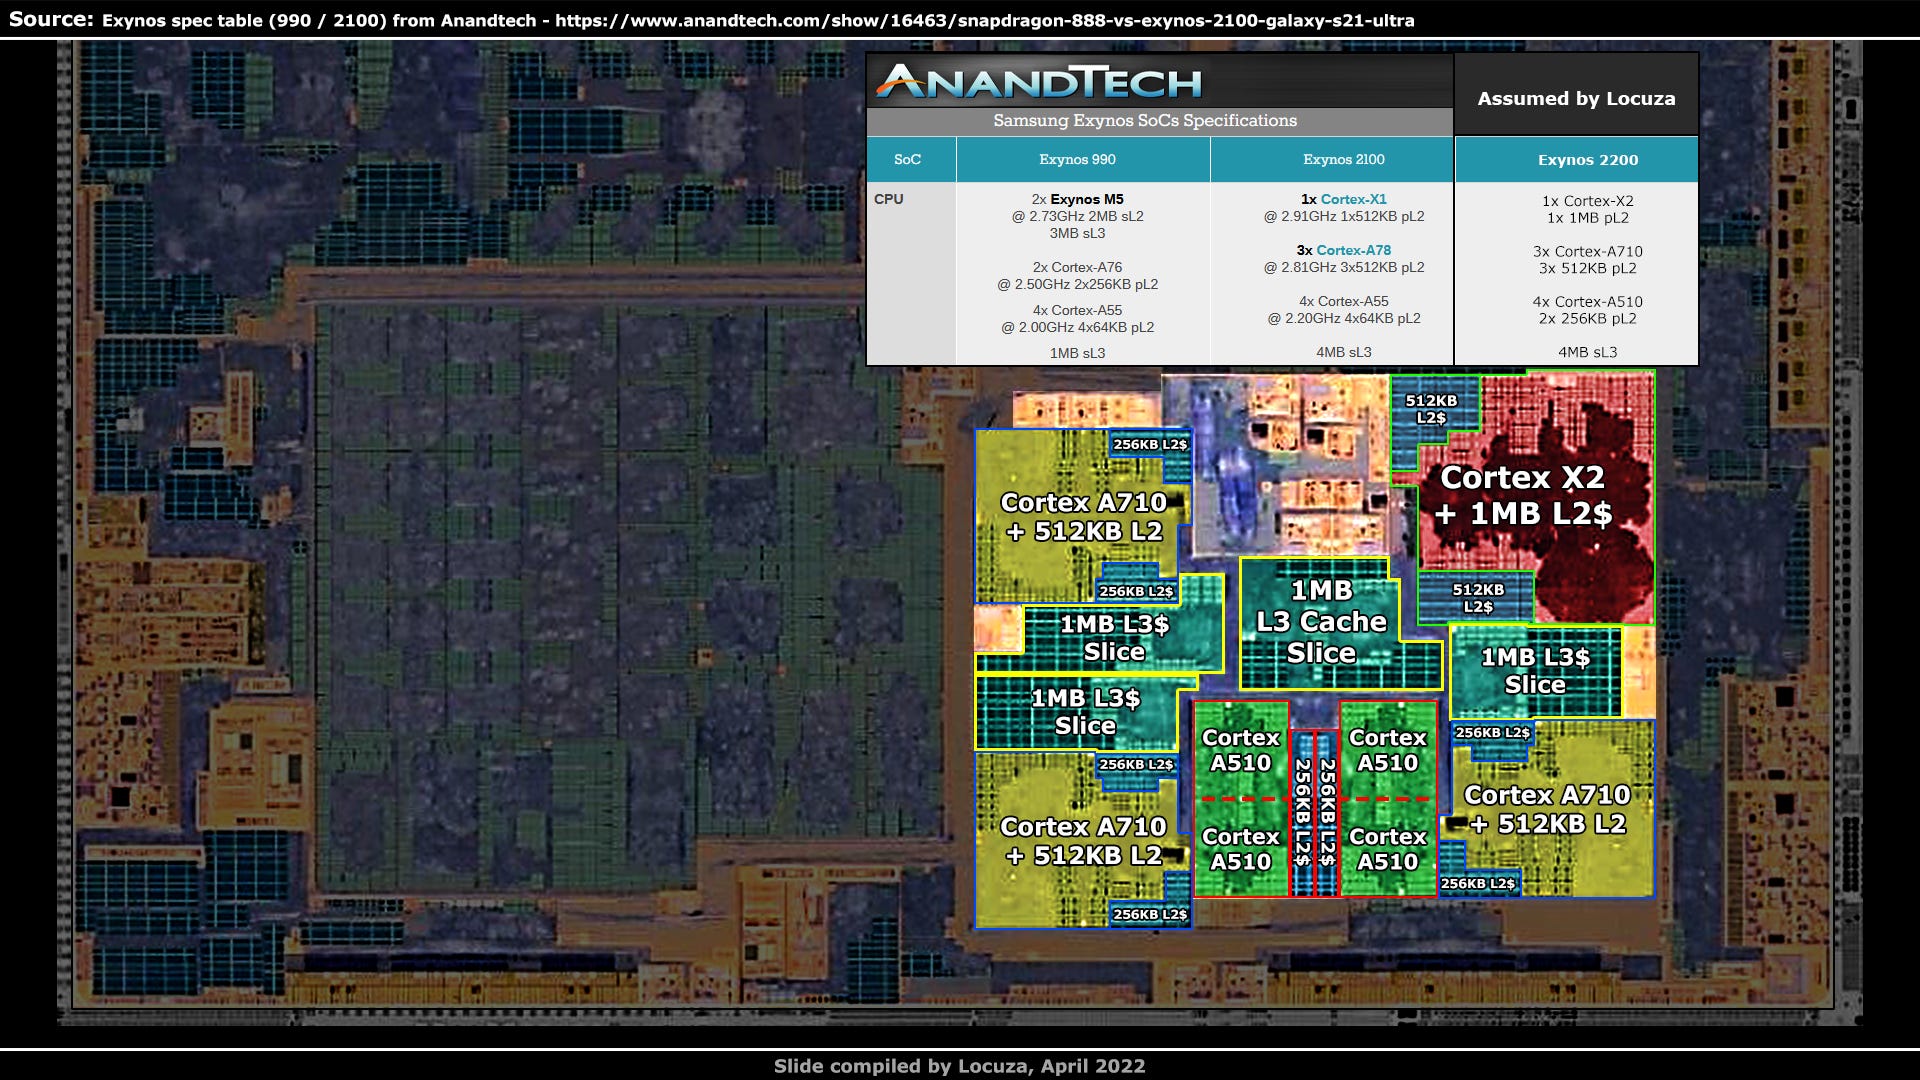Click '@ 2.81GHz 3x512KB pL2' text

pos(1343,267)
